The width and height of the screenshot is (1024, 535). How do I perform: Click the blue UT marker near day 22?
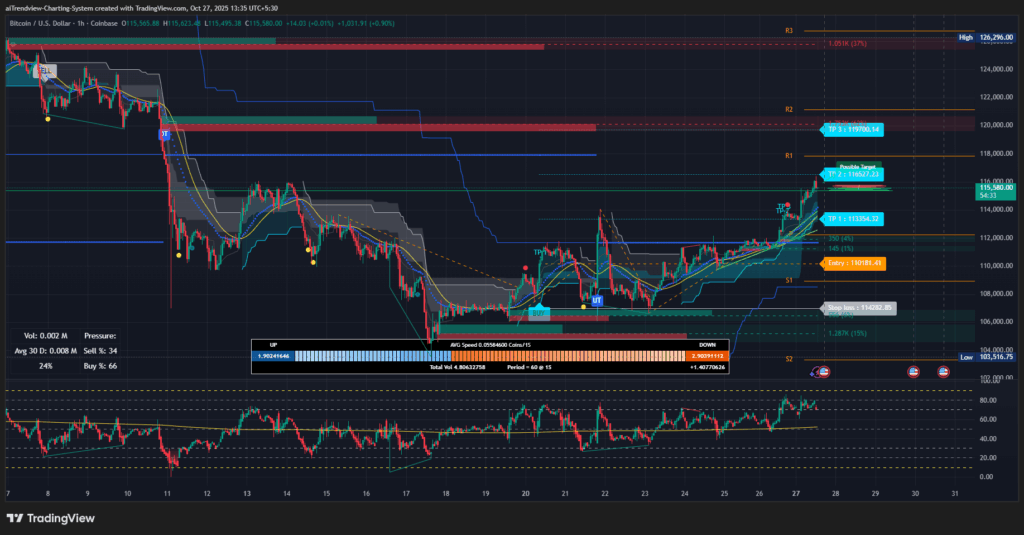click(x=596, y=299)
